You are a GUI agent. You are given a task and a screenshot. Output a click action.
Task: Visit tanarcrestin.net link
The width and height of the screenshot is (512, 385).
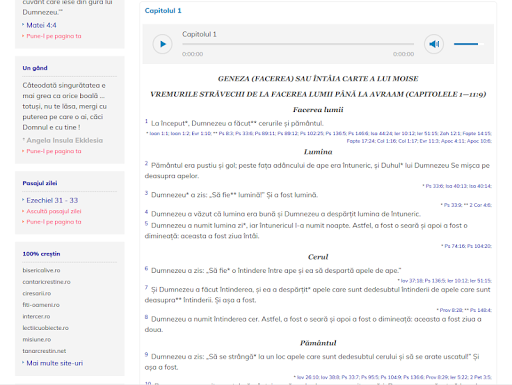[44, 351]
